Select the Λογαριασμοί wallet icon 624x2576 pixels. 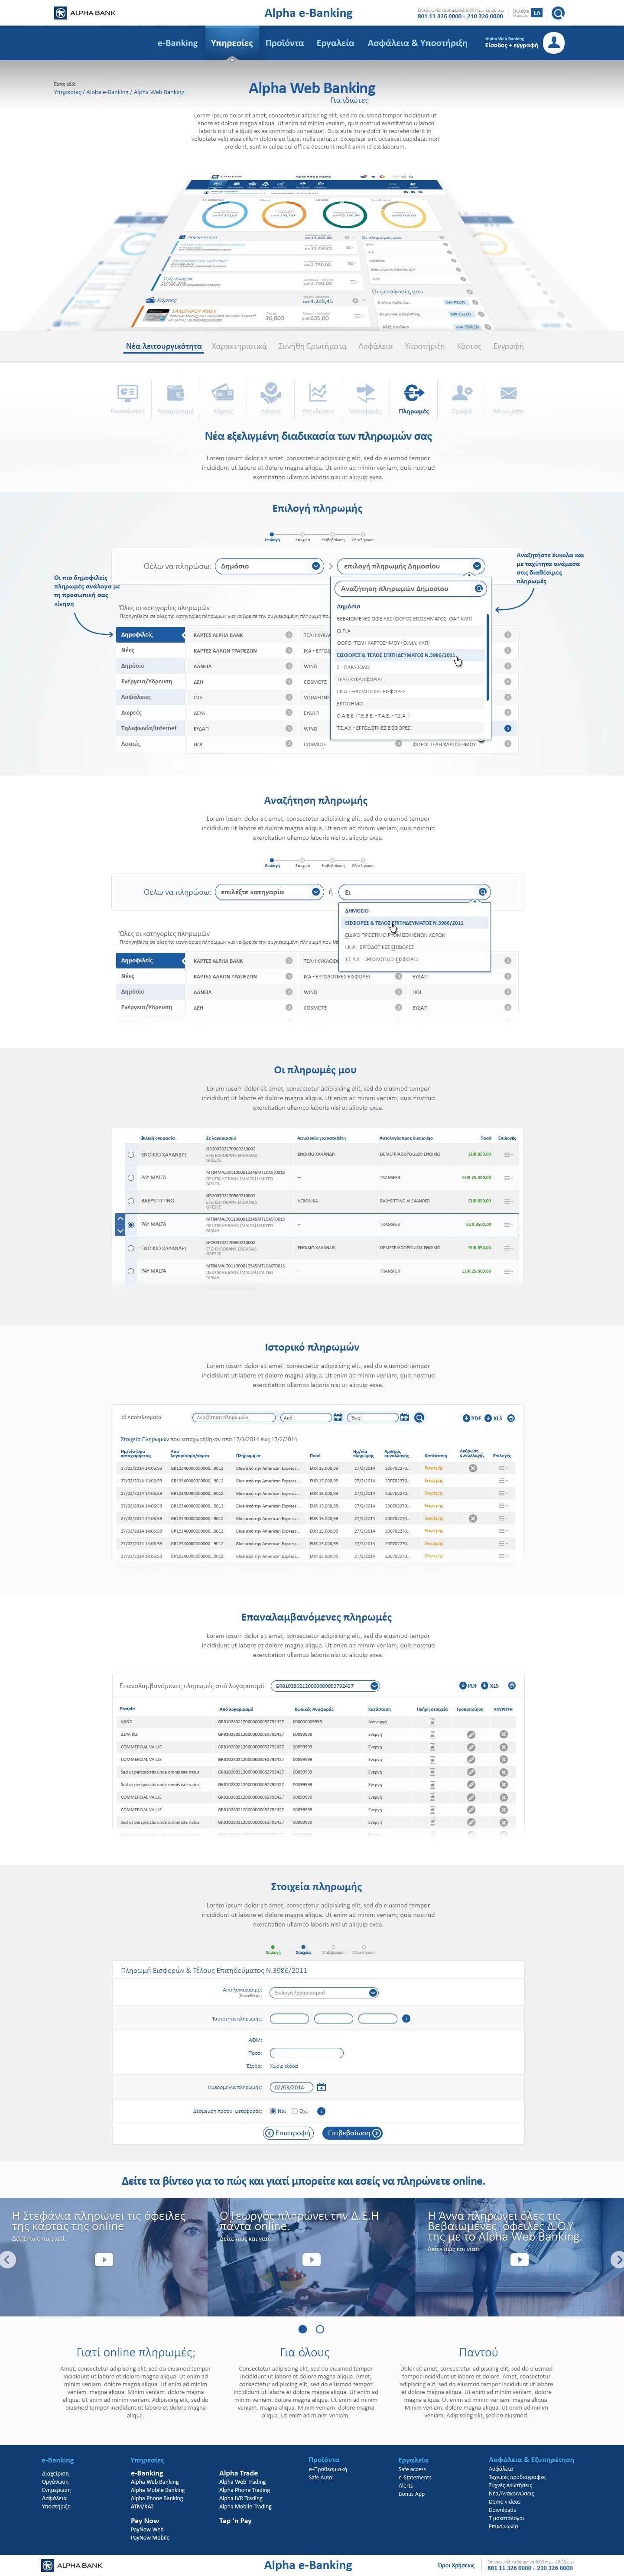tap(175, 393)
